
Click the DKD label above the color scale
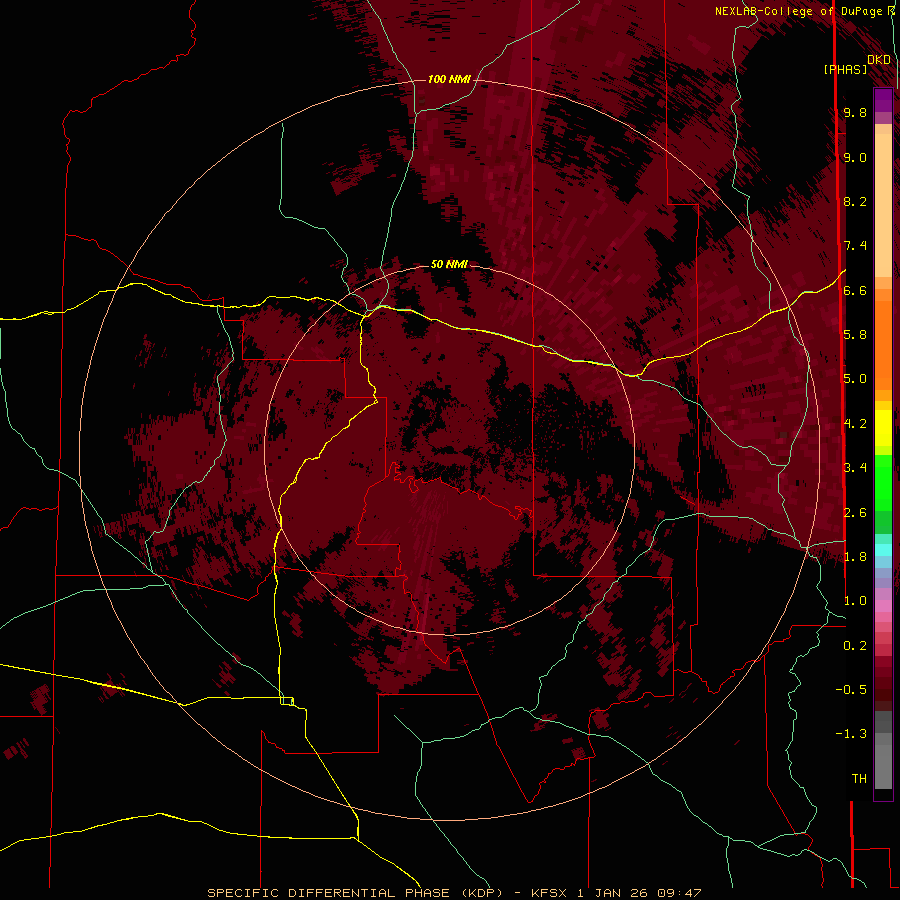click(x=879, y=60)
